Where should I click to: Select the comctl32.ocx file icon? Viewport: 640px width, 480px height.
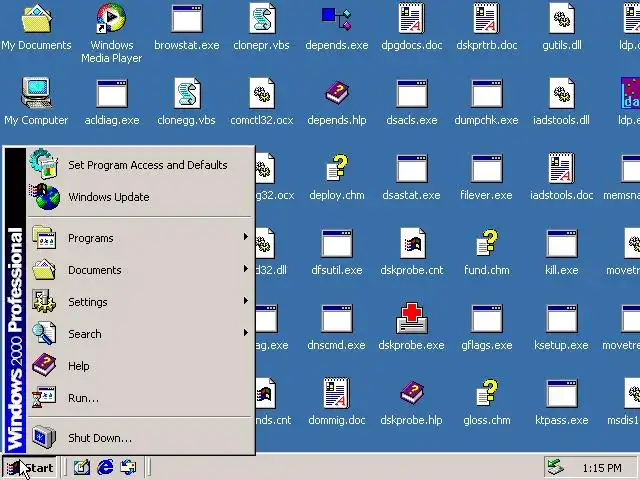[262, 94]
